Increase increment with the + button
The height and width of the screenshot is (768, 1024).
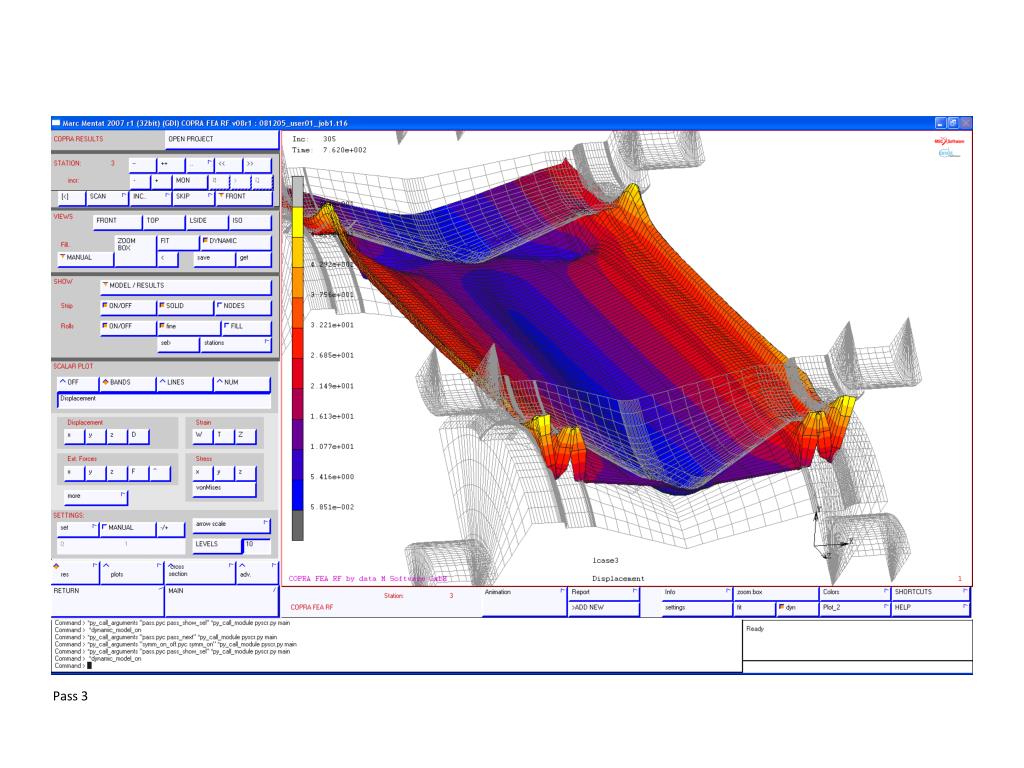point(161,181)
